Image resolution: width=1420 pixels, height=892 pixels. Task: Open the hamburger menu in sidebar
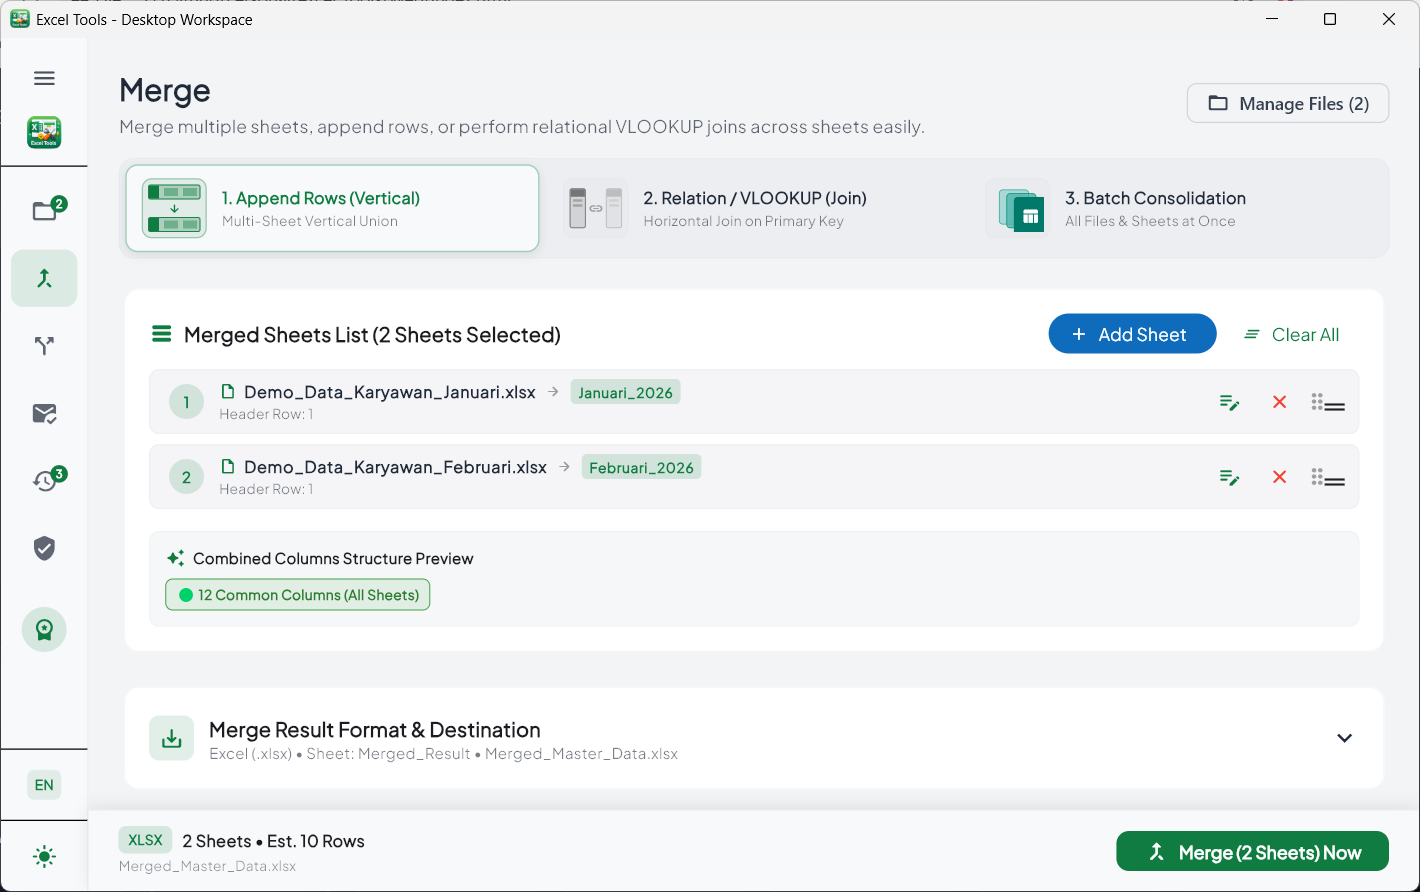[44, 78]
